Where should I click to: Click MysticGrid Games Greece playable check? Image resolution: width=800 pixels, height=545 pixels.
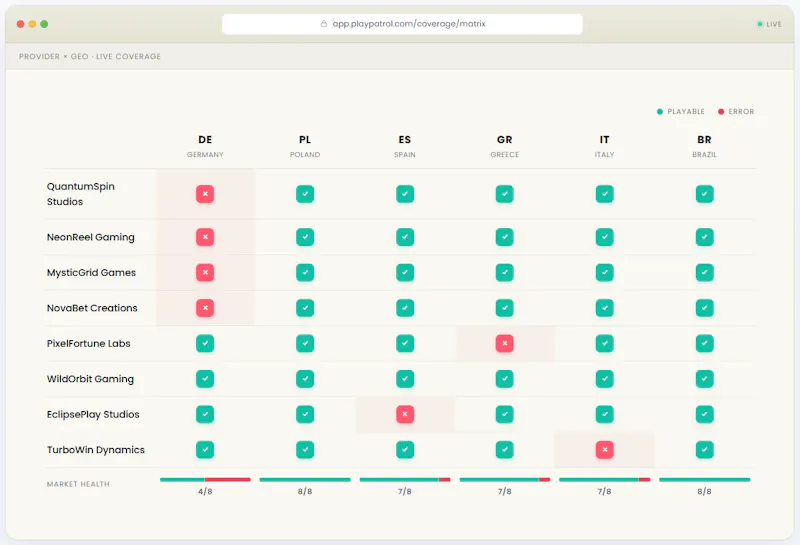pos(505,272)
